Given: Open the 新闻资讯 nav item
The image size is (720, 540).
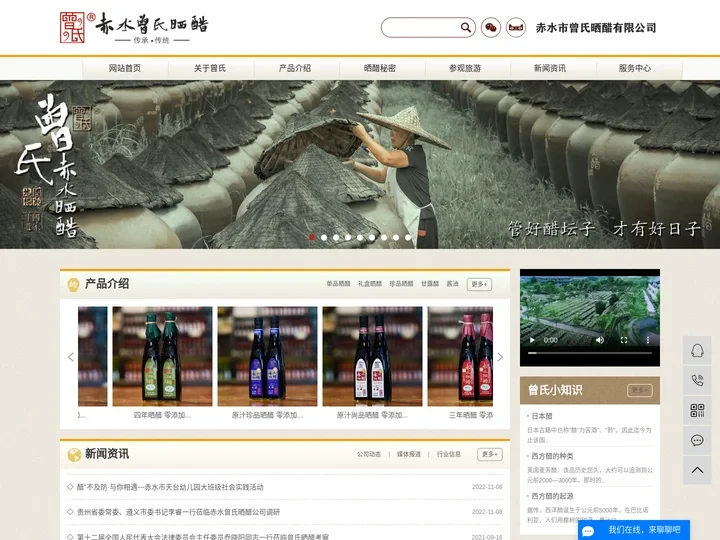Looking at the screenshot, I should (550, 68).
